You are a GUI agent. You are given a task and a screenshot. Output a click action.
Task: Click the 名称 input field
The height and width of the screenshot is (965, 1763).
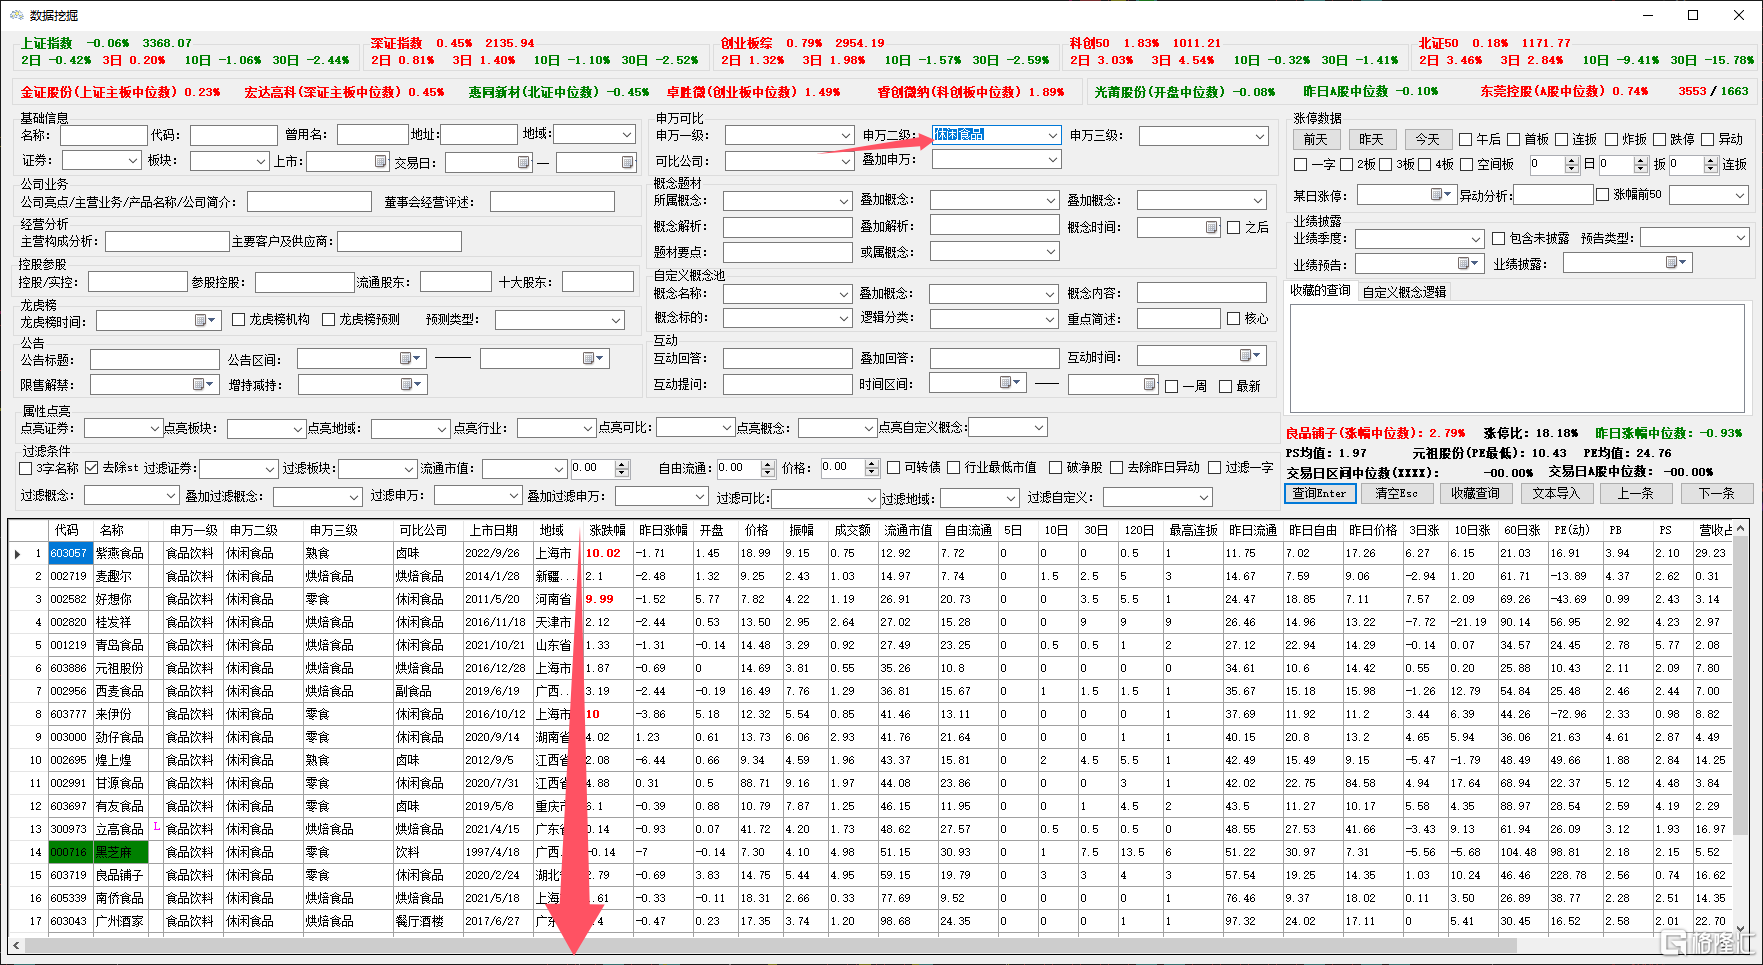(x=104, y=135)
